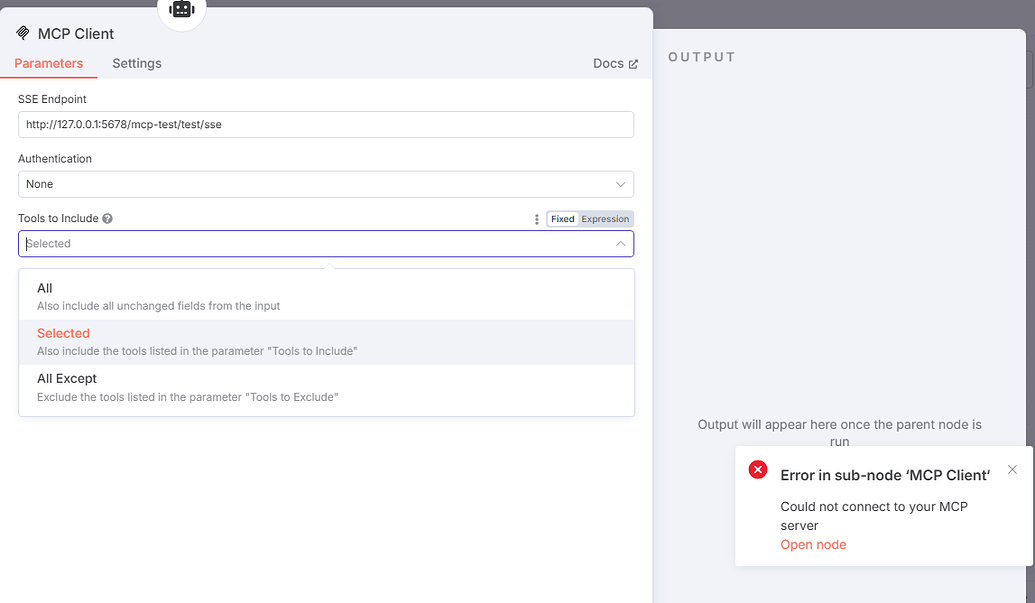Open the help tooltip beside Tools to Include
Screen dimensions: 1035x603
107,218
